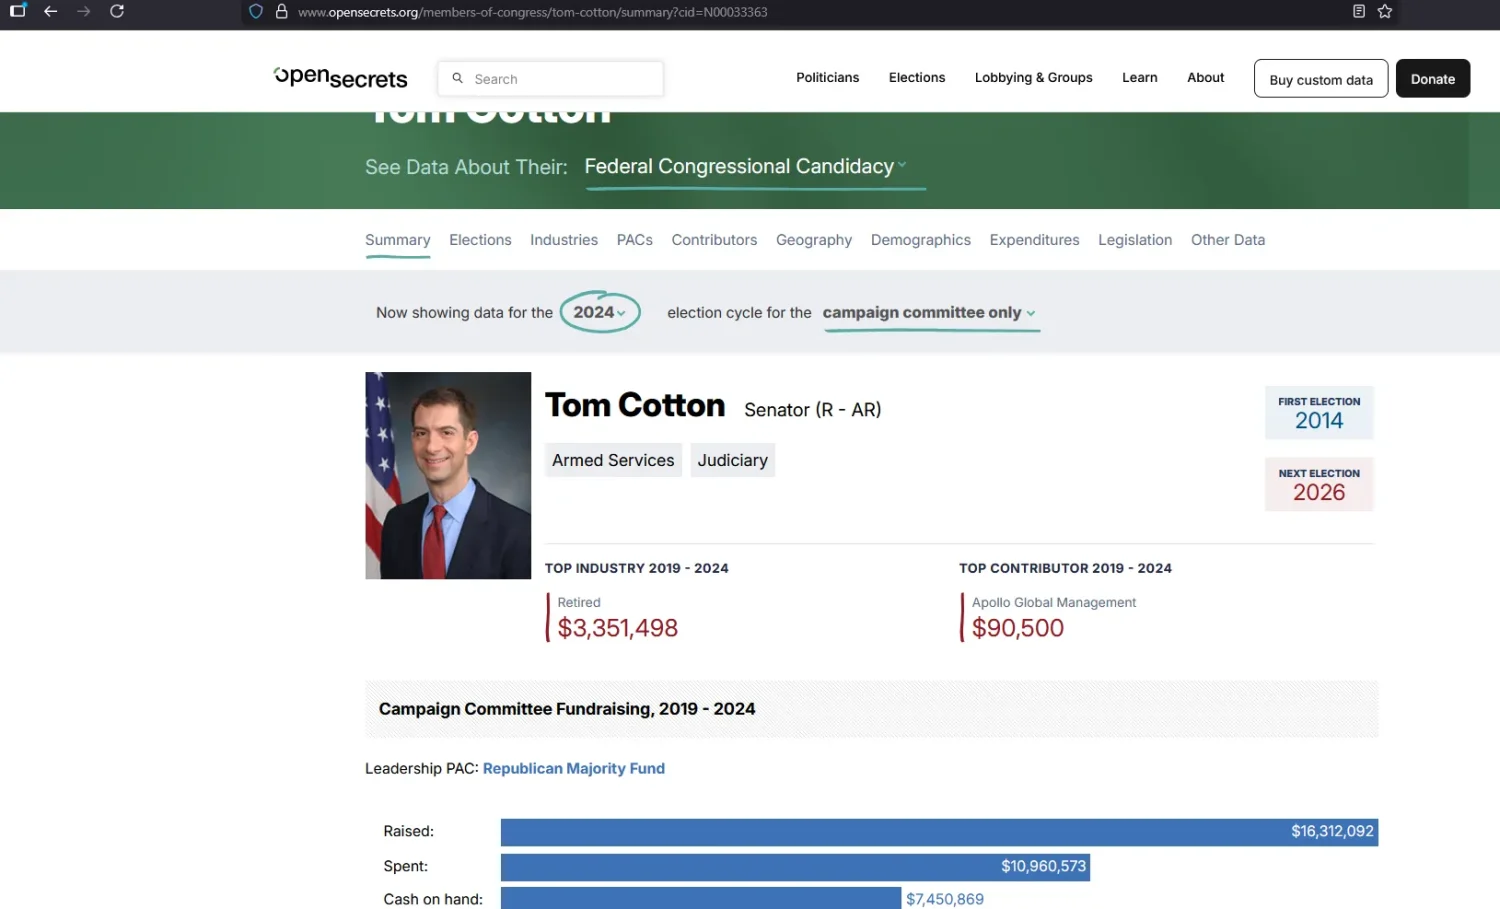This screenshot has width=1500, height=909.
Task: Switch to the Contributors tab
Action: coord(714,240)
